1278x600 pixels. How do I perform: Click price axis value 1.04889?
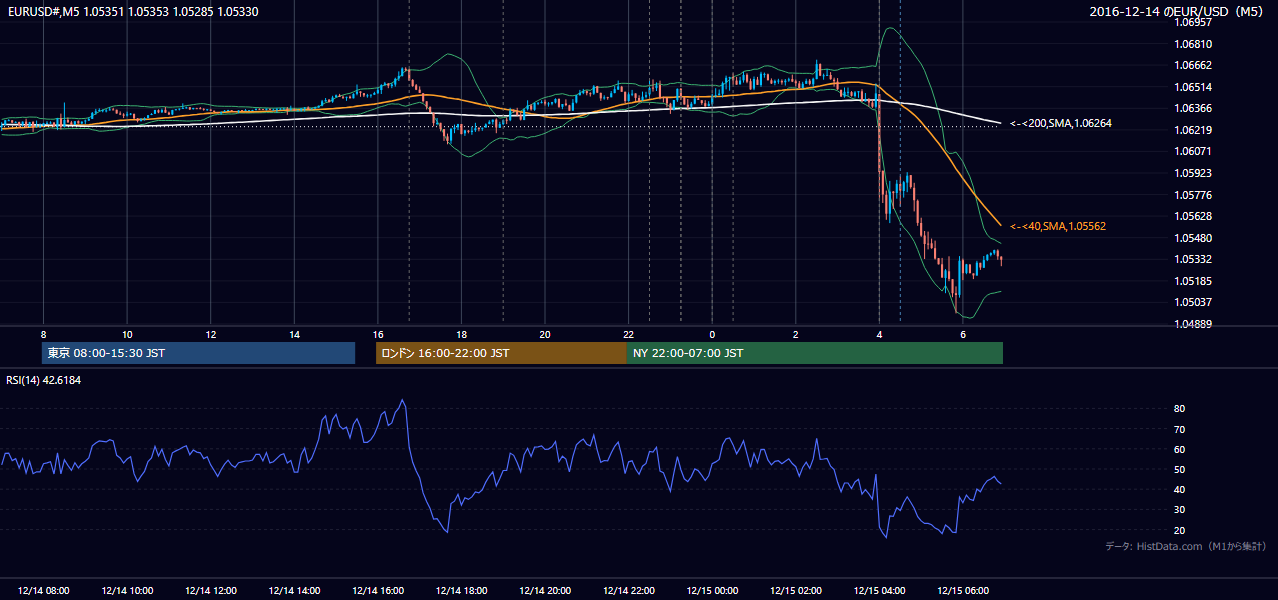[1194, 324]
